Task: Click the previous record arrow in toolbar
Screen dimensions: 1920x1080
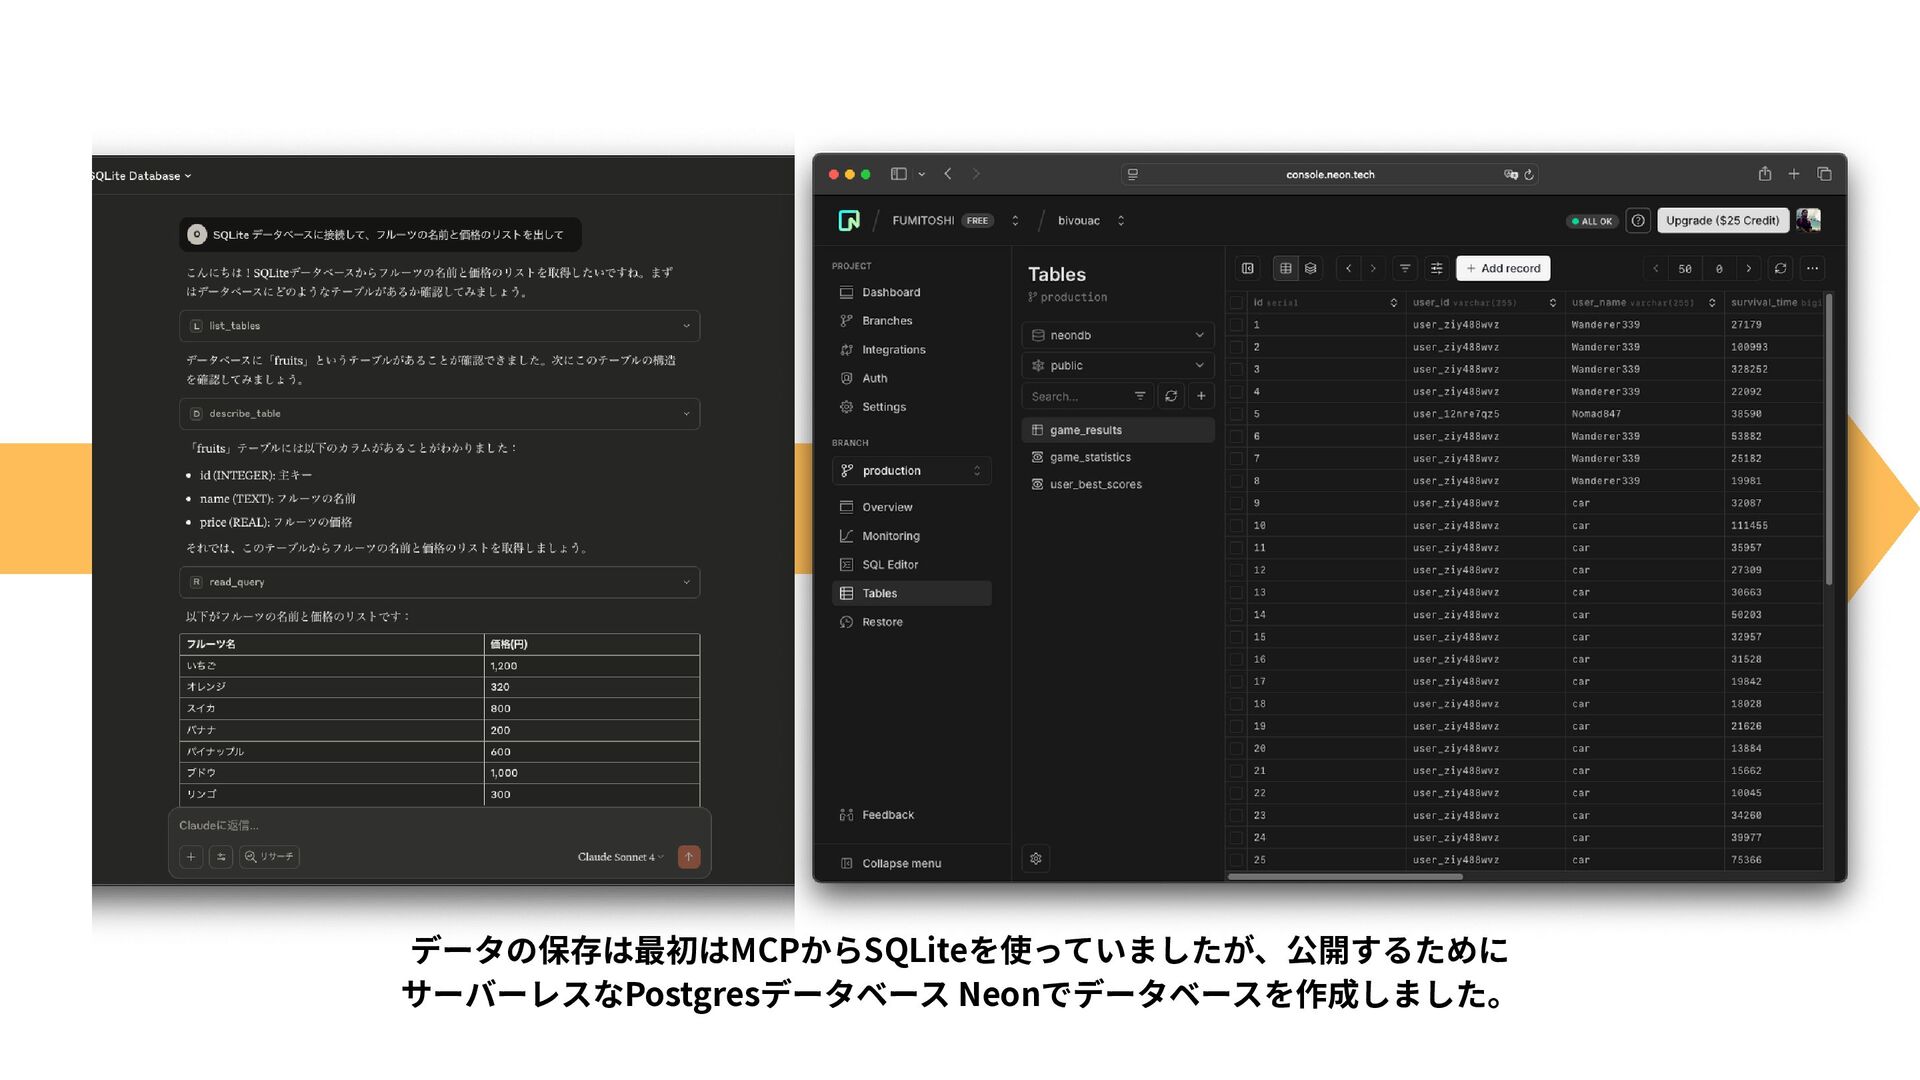Action: click(x=1349, y=269)
